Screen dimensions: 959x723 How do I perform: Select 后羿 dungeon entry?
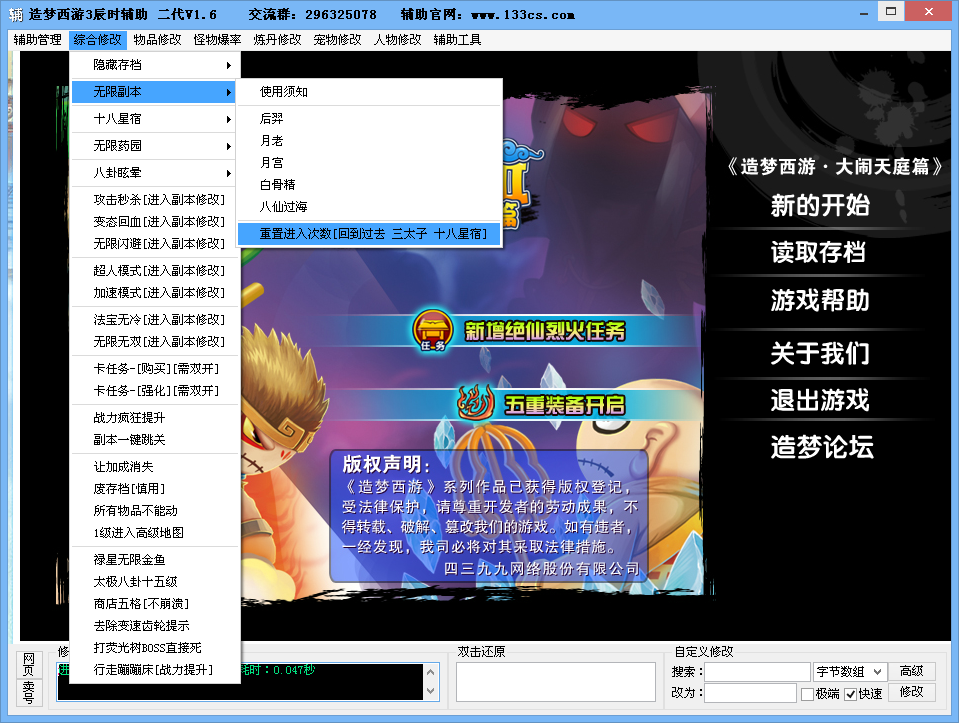tap(369, 119)
